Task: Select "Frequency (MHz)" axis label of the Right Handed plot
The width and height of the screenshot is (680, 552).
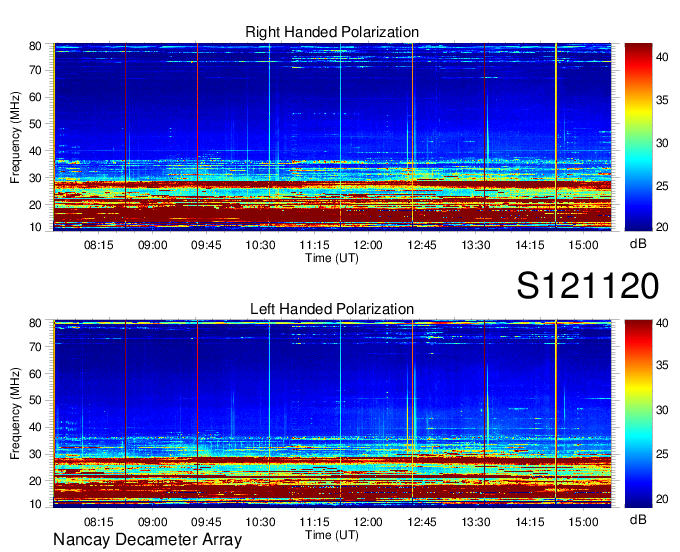Action: coord(15,137)
